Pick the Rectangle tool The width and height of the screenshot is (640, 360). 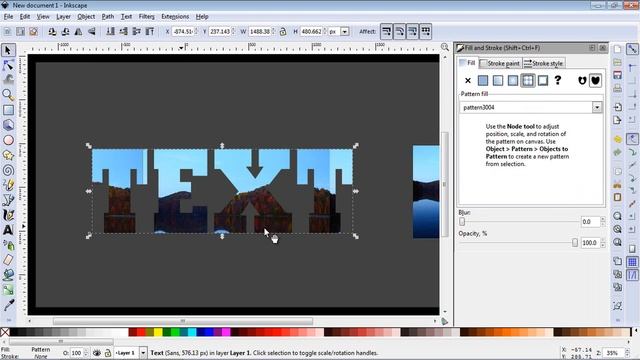pos(8,110)
